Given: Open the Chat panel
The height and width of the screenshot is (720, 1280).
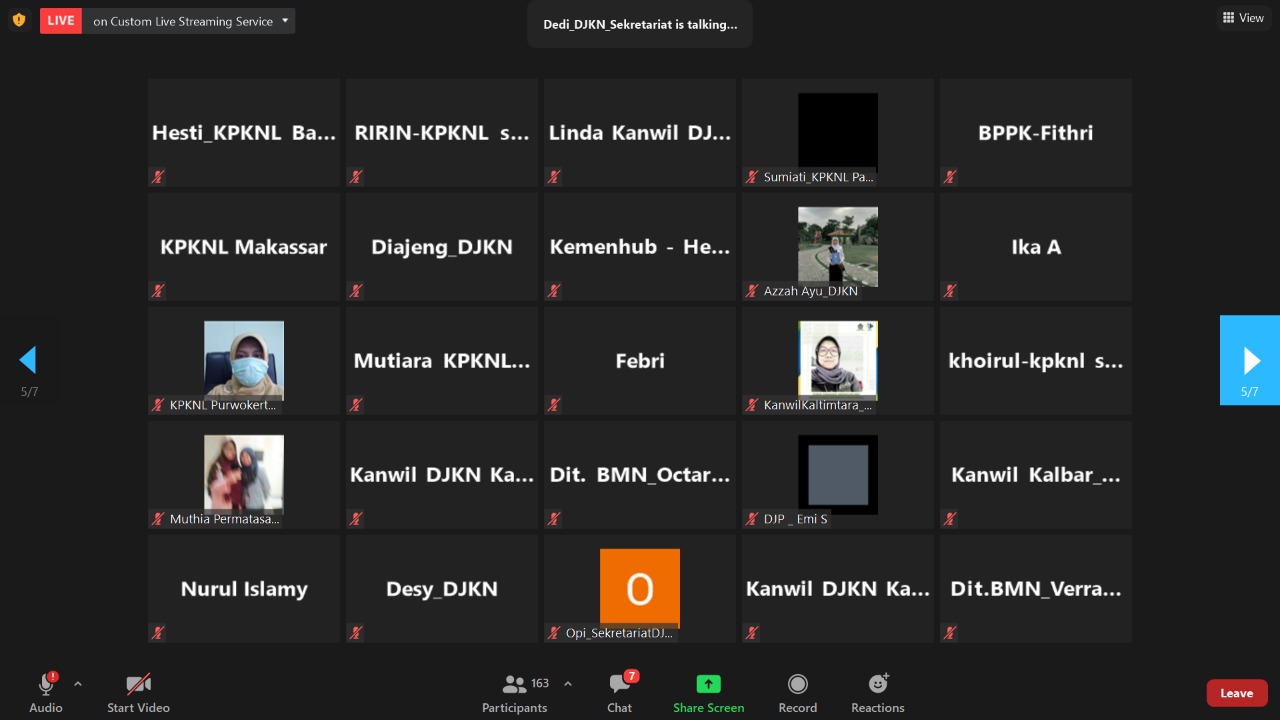Looking at the screenshot, I should point(620,692).
